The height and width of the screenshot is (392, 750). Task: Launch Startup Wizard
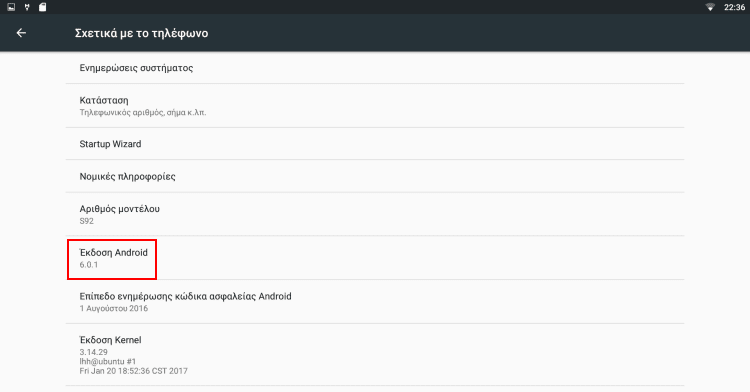pyautogui.click(x=375, y=144)
